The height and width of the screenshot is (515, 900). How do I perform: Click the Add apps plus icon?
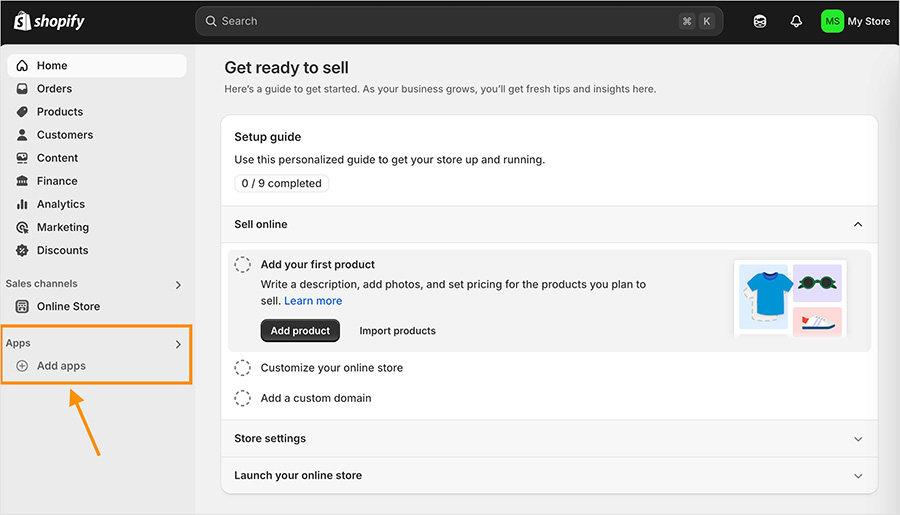22,366
